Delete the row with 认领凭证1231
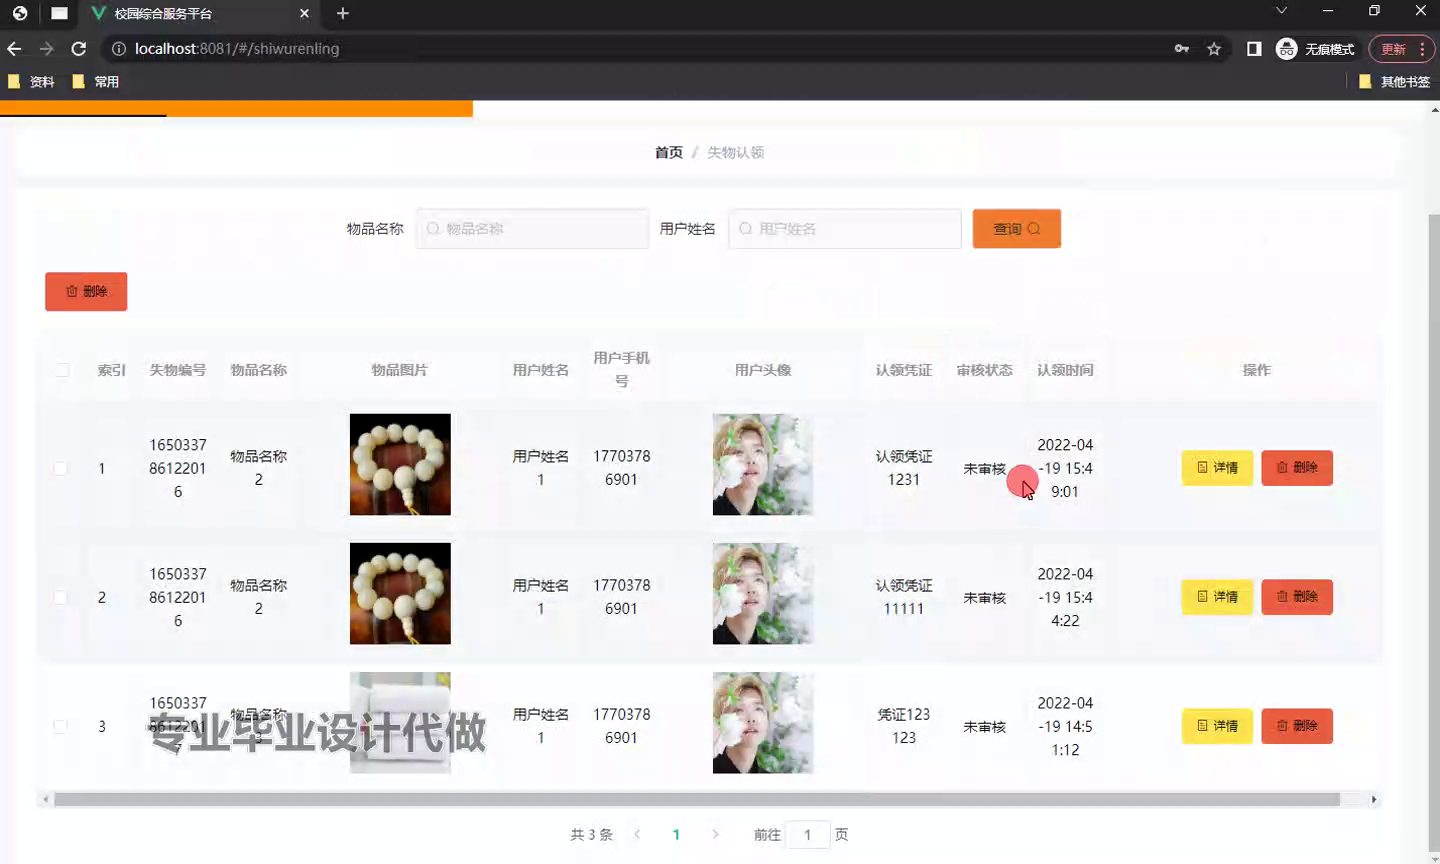Viewport: 1440px width, 864px height. click(x=1297, y=468)
